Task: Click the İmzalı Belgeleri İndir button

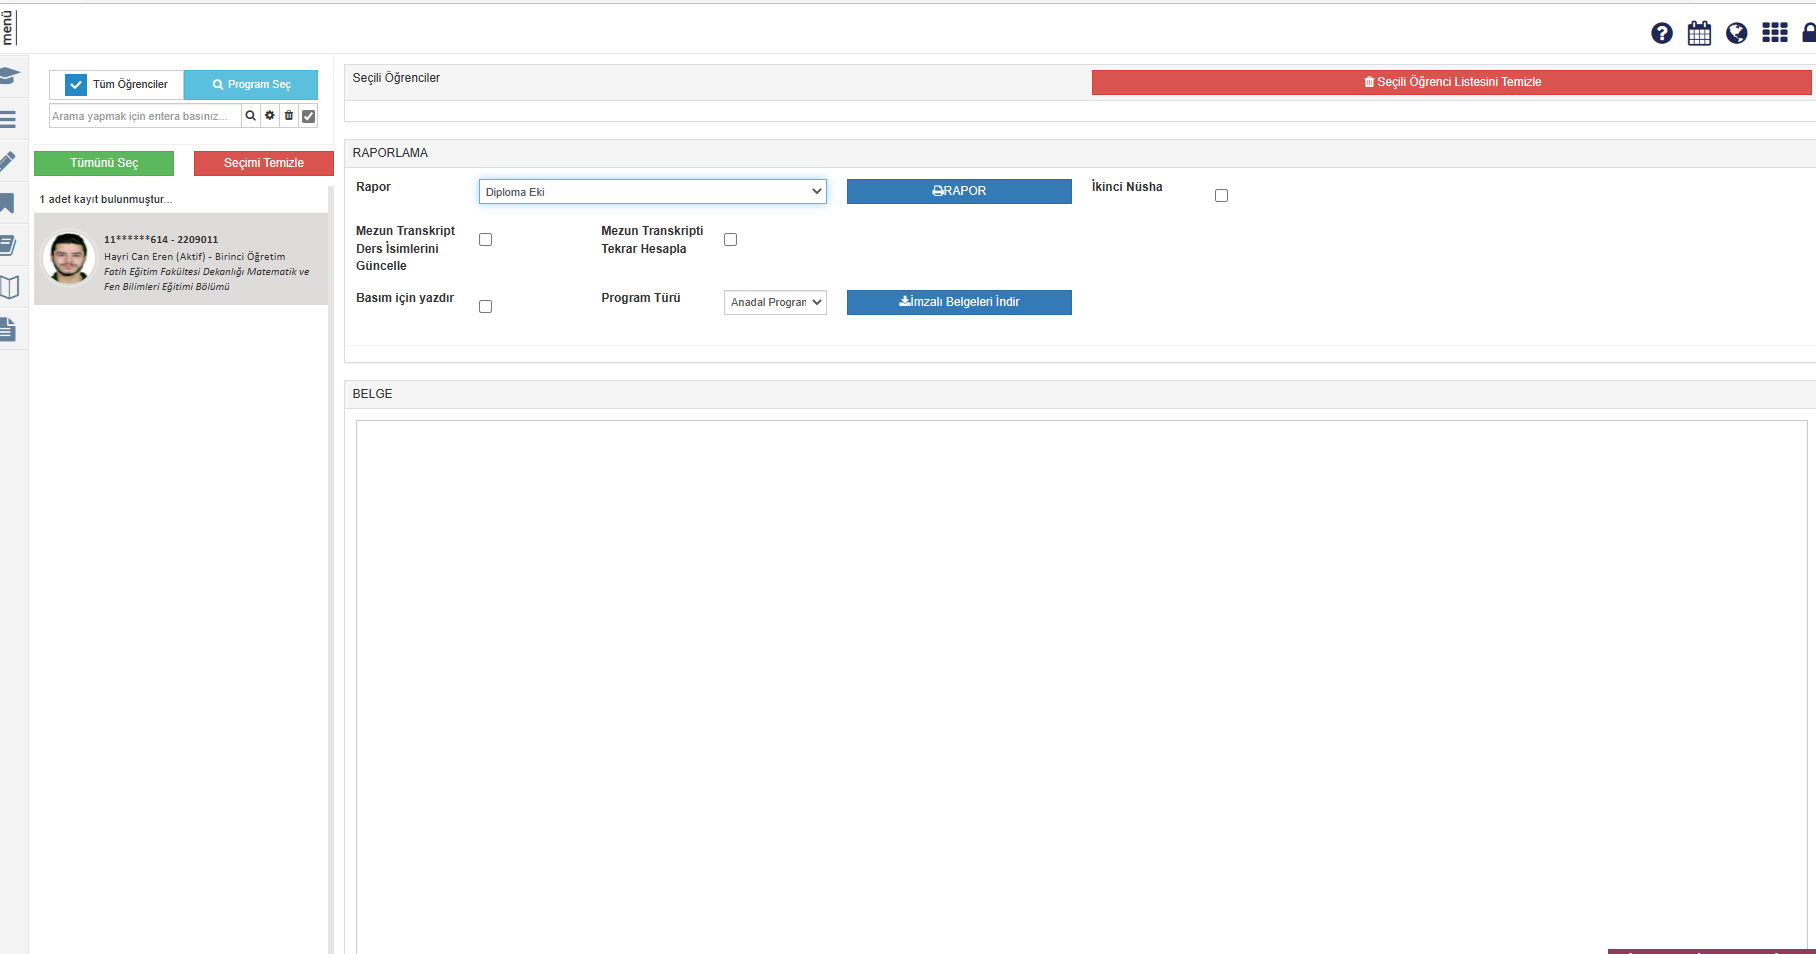Action: tap(959, 302)
